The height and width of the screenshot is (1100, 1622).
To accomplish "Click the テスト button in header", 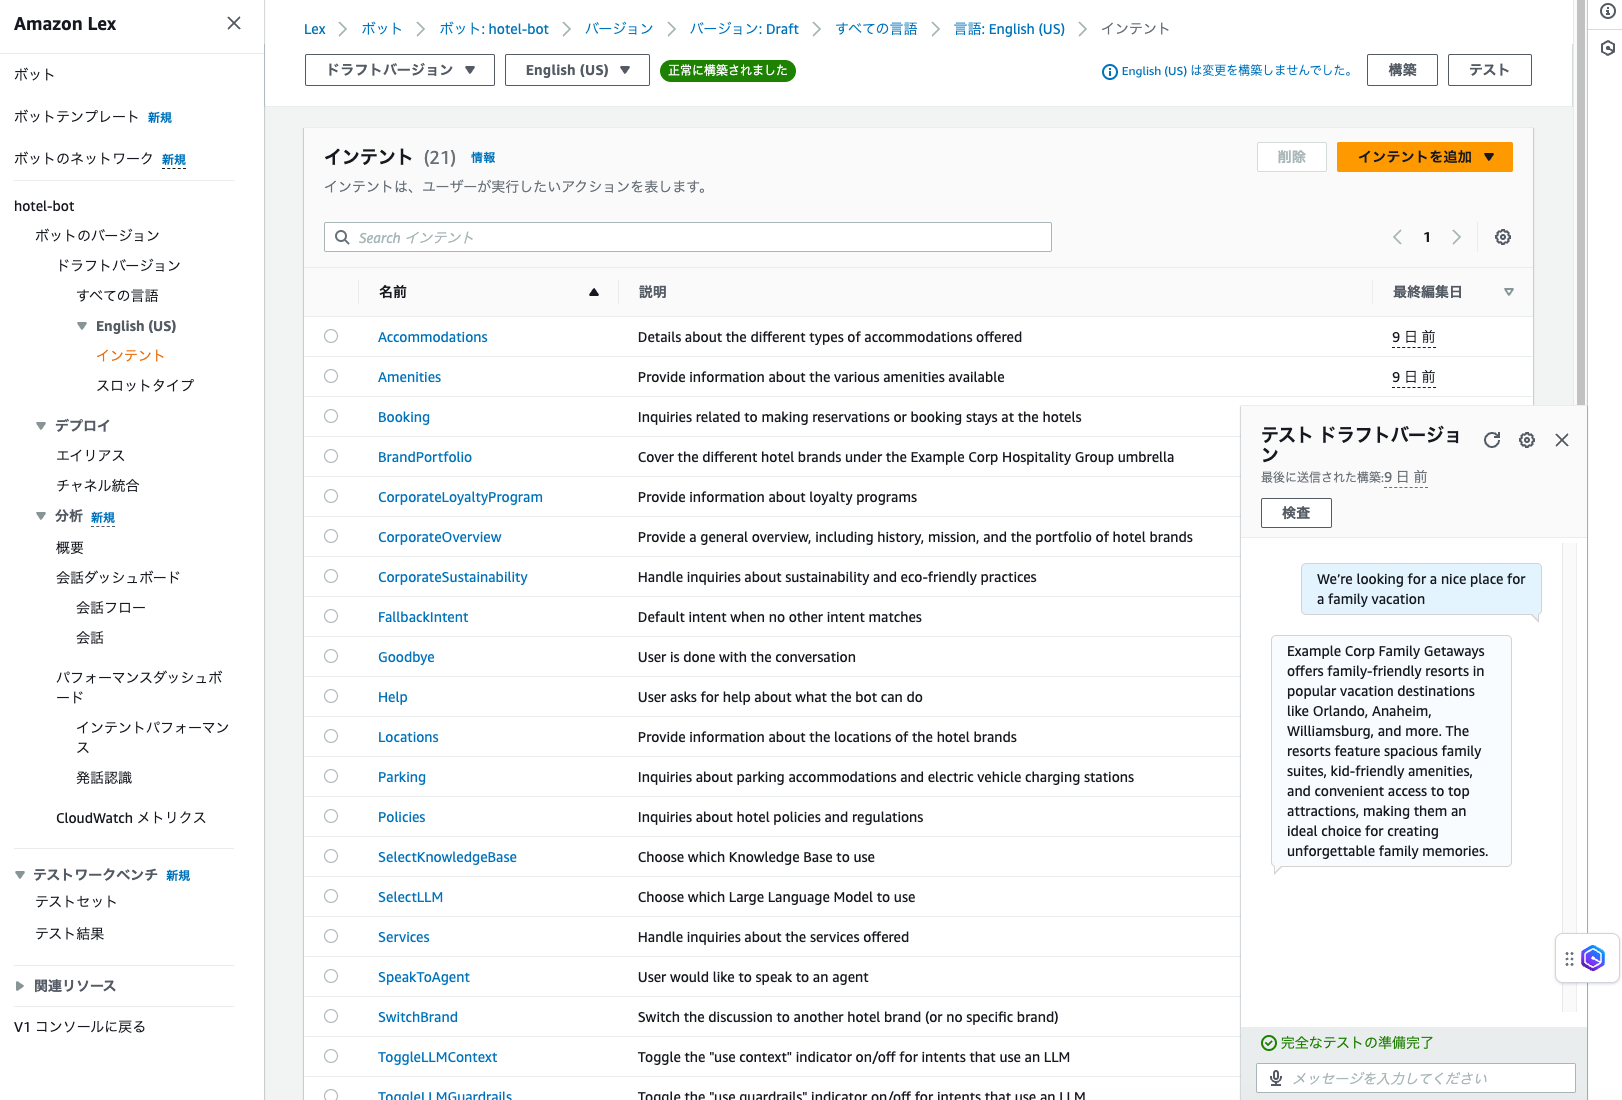I will point(1489,70).
